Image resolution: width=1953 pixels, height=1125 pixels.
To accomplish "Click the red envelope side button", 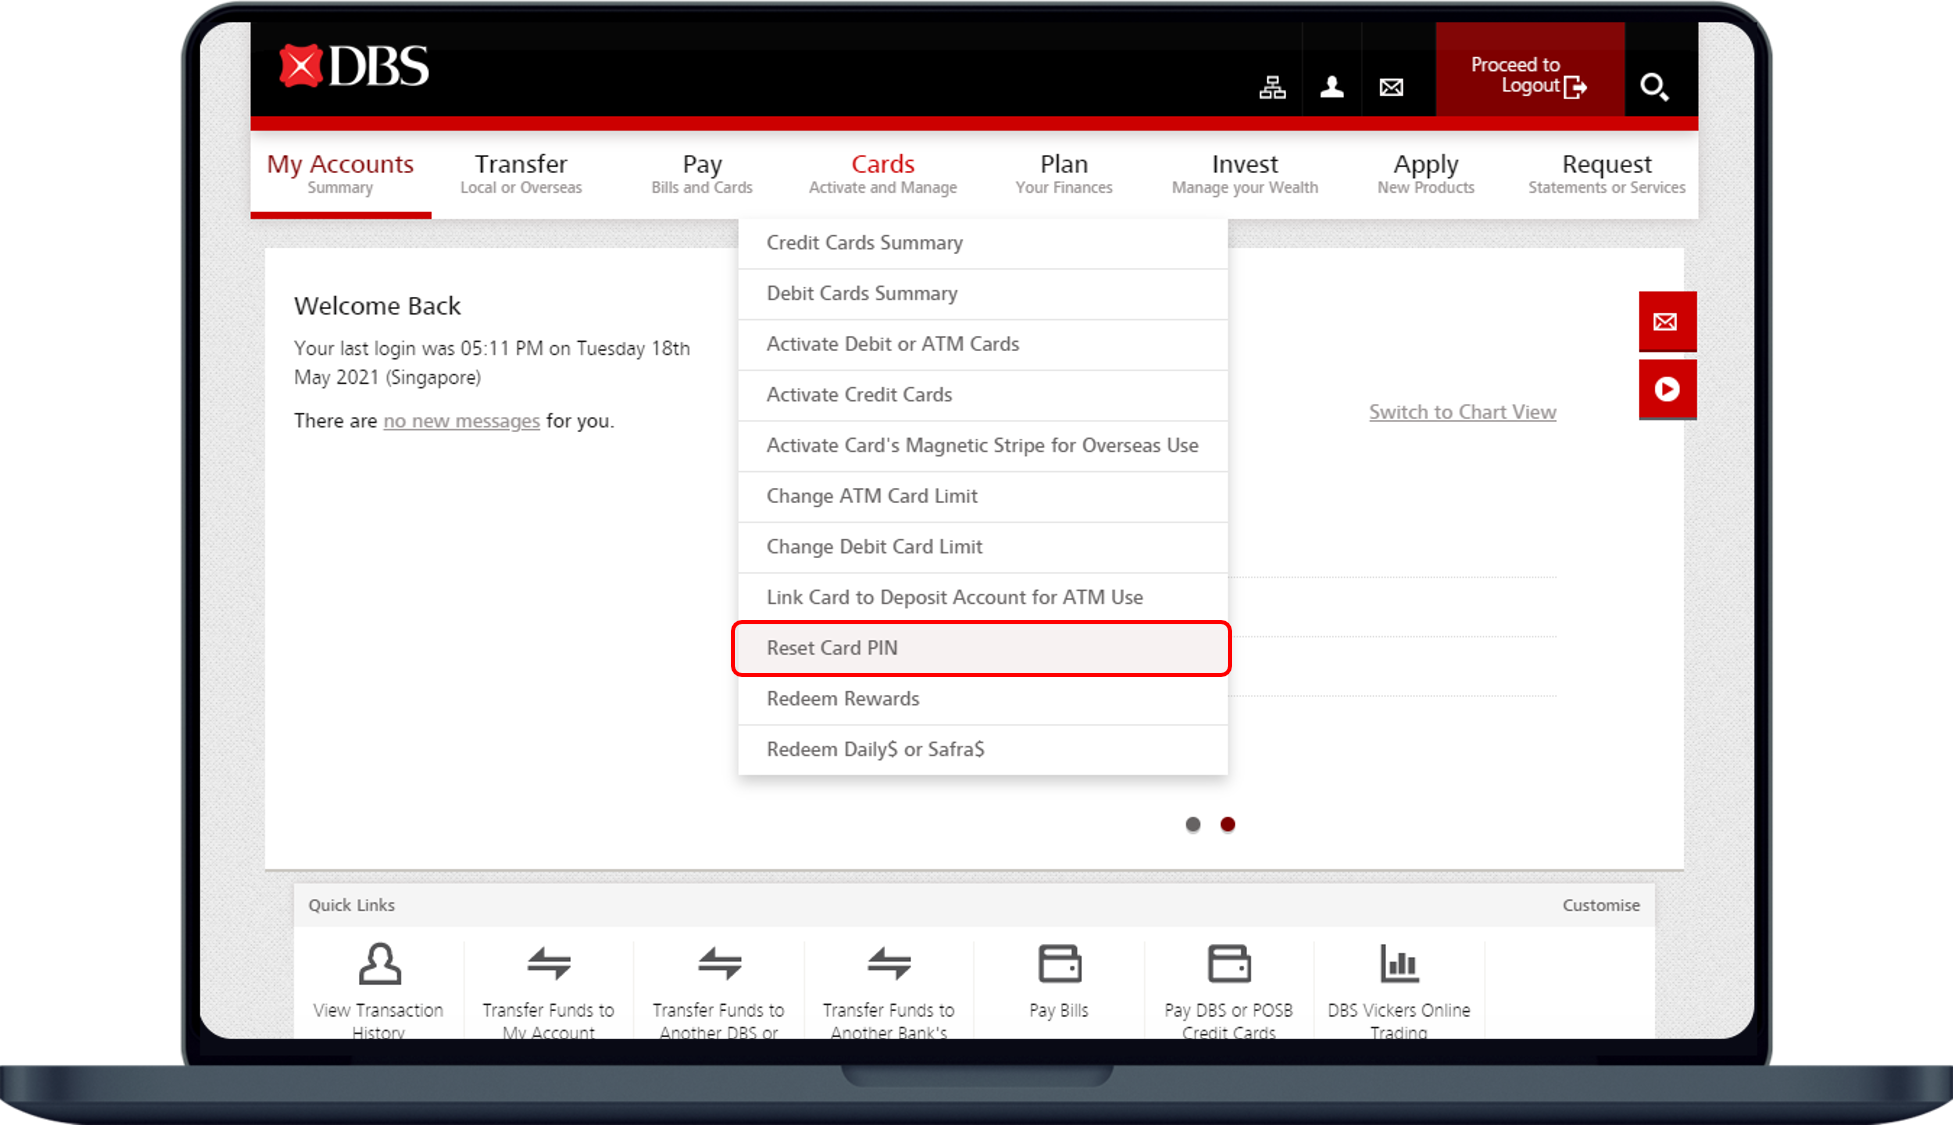I will click(1666, 322).
